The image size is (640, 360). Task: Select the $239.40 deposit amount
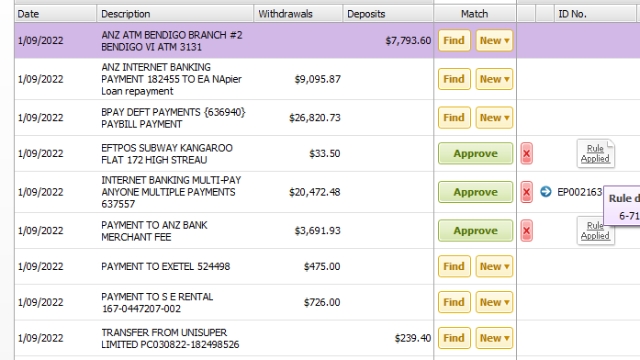click(413, 338)
